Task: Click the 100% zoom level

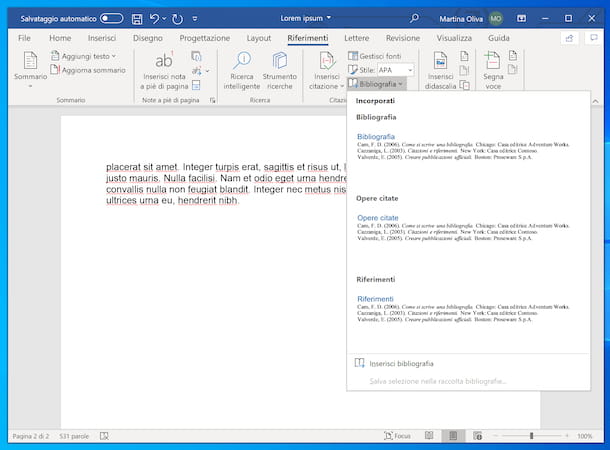Action: click(584, 436)
